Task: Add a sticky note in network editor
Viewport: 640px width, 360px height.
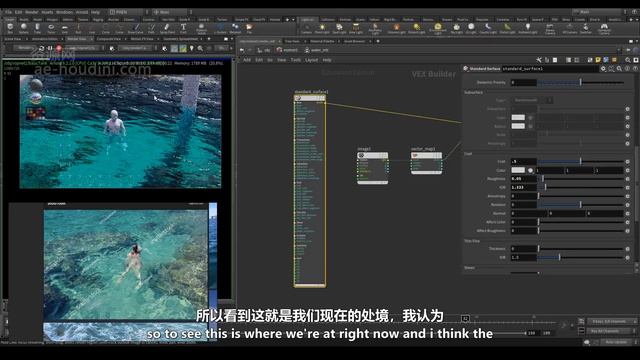Action: tap(598, 60)
